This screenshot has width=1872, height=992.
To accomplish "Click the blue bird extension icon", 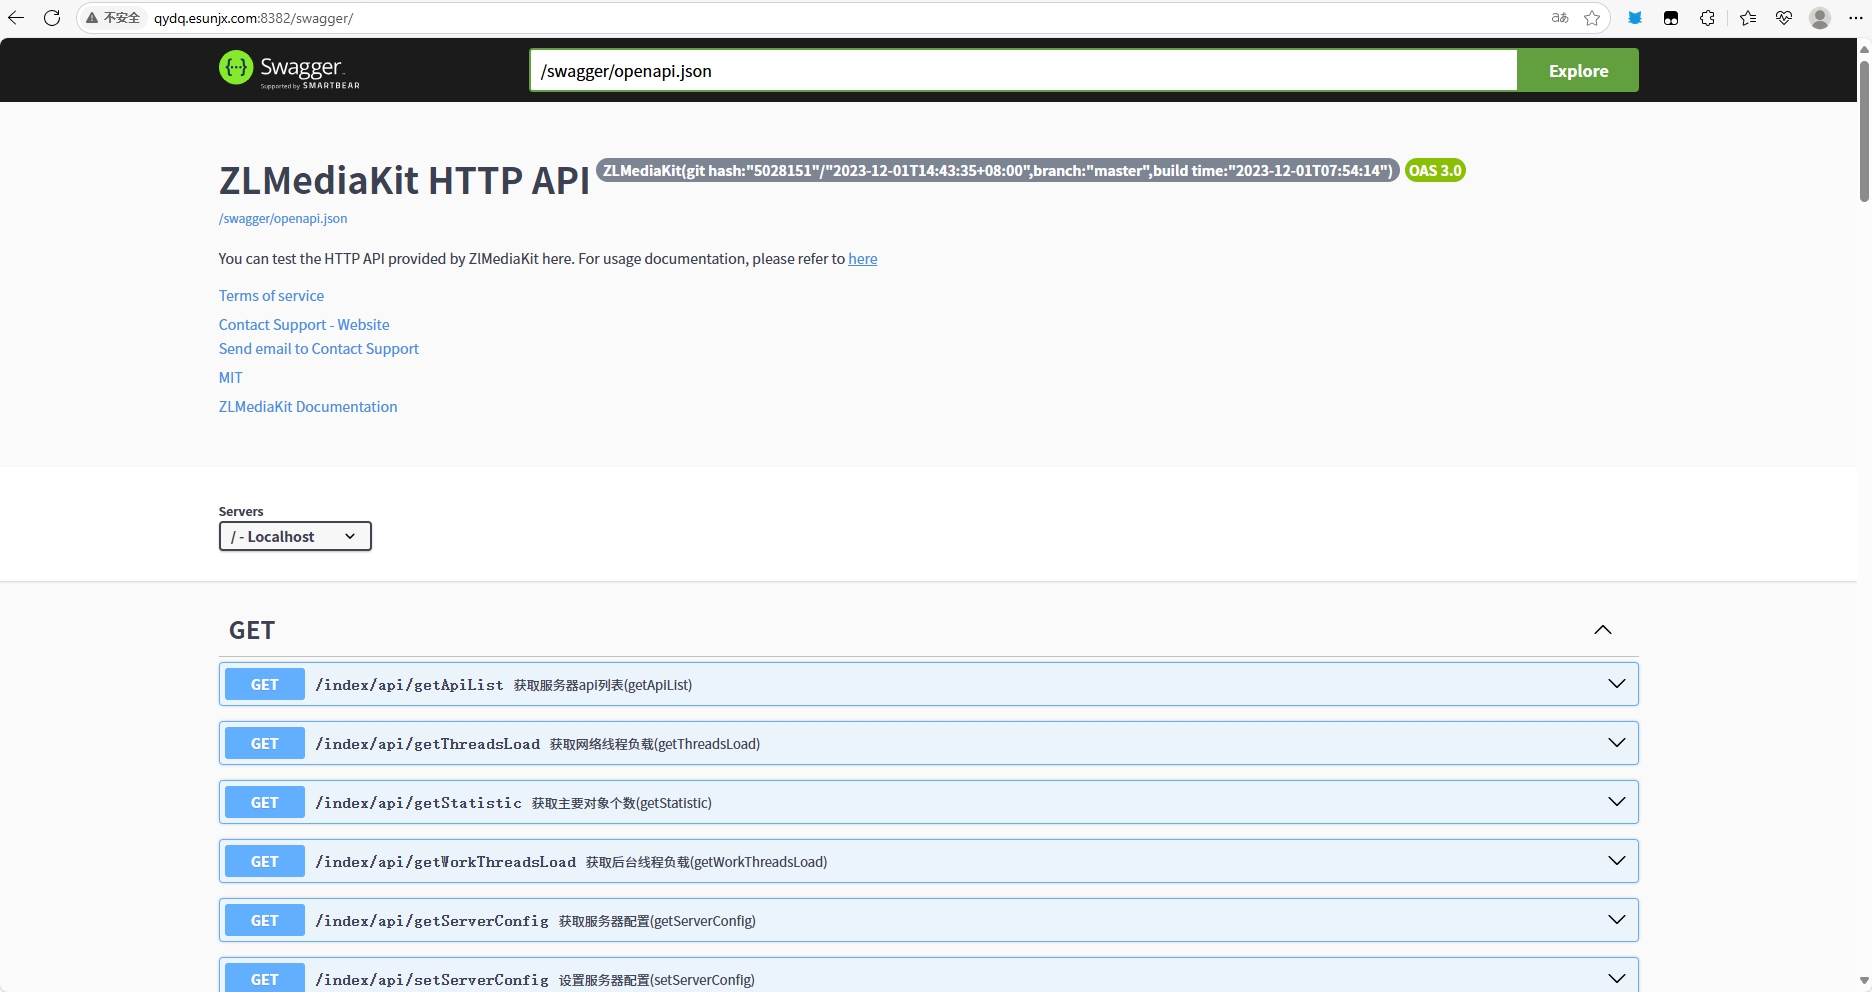I will tap(1635, 18).
